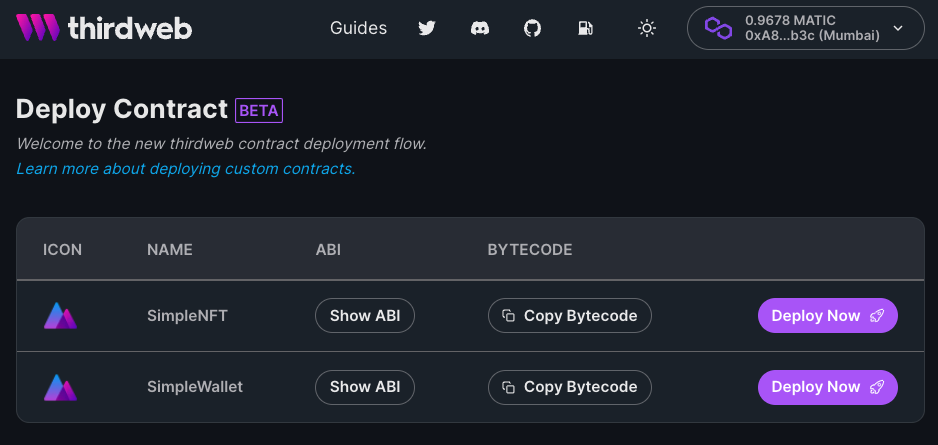This screenshot has height=445, width=938.
Task: Show ABI for SimpleNFT
Action: pos(365,316)
